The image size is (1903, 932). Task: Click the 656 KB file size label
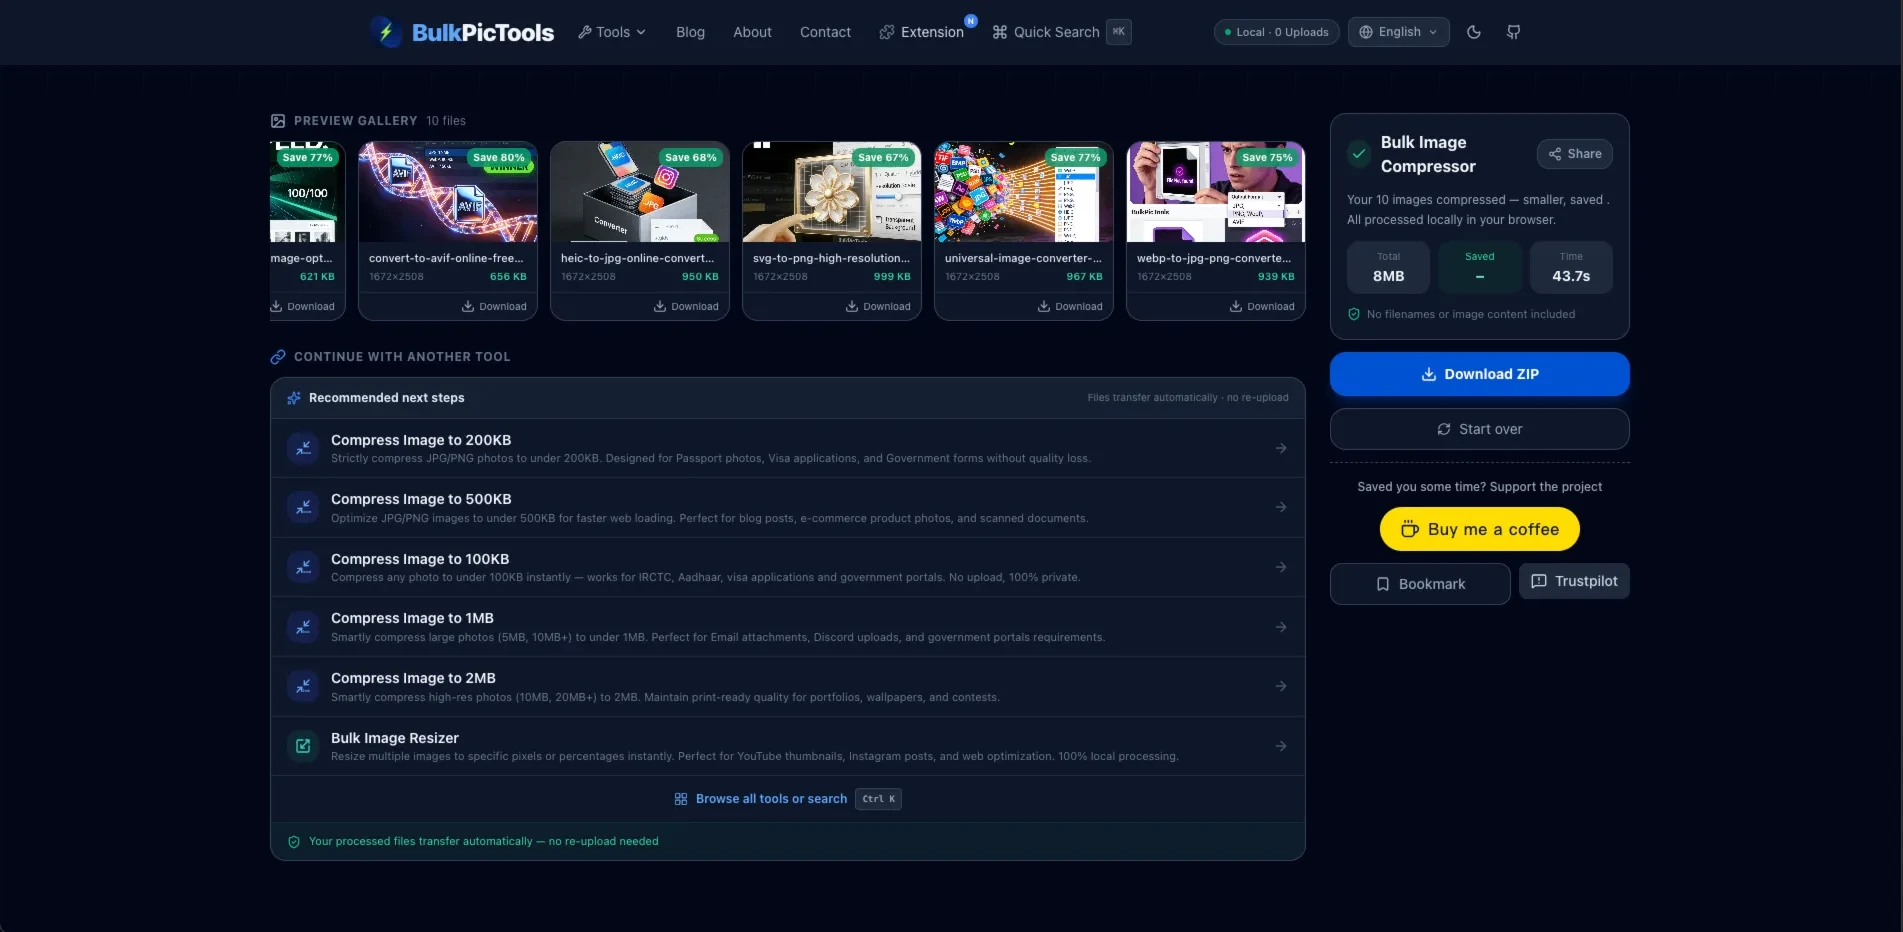508,277
